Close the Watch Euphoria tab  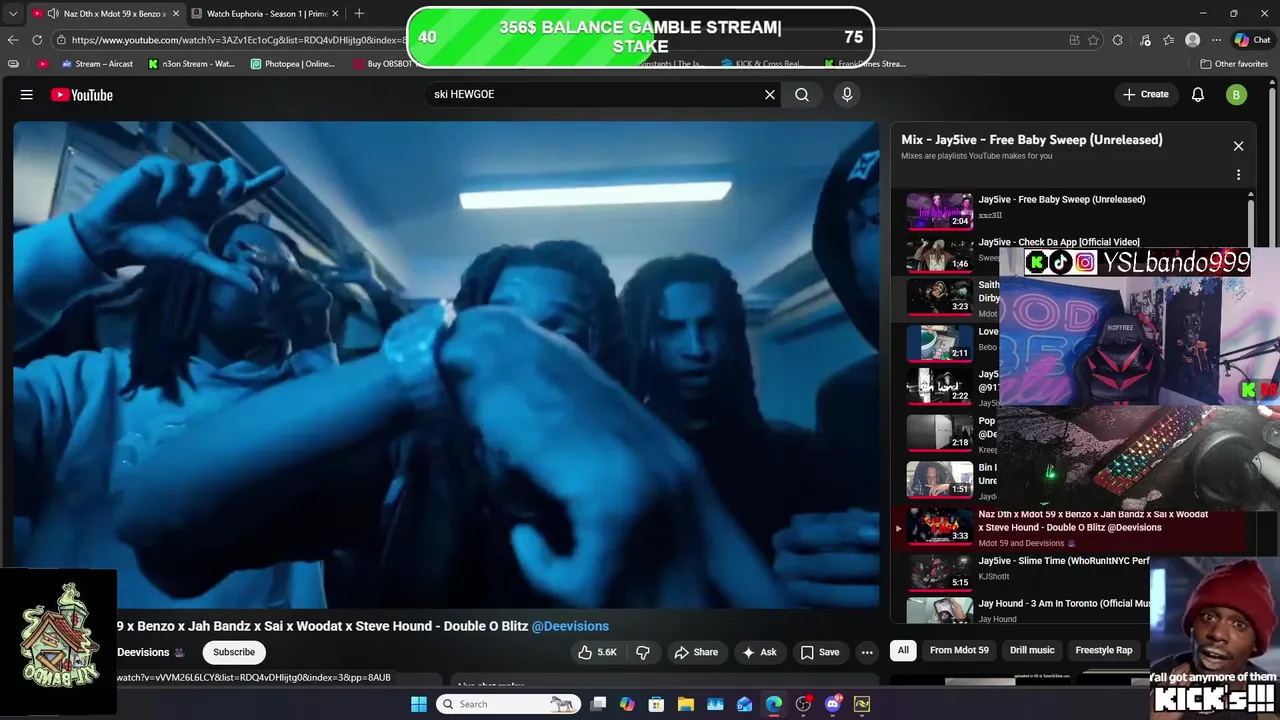click(335, 13)
